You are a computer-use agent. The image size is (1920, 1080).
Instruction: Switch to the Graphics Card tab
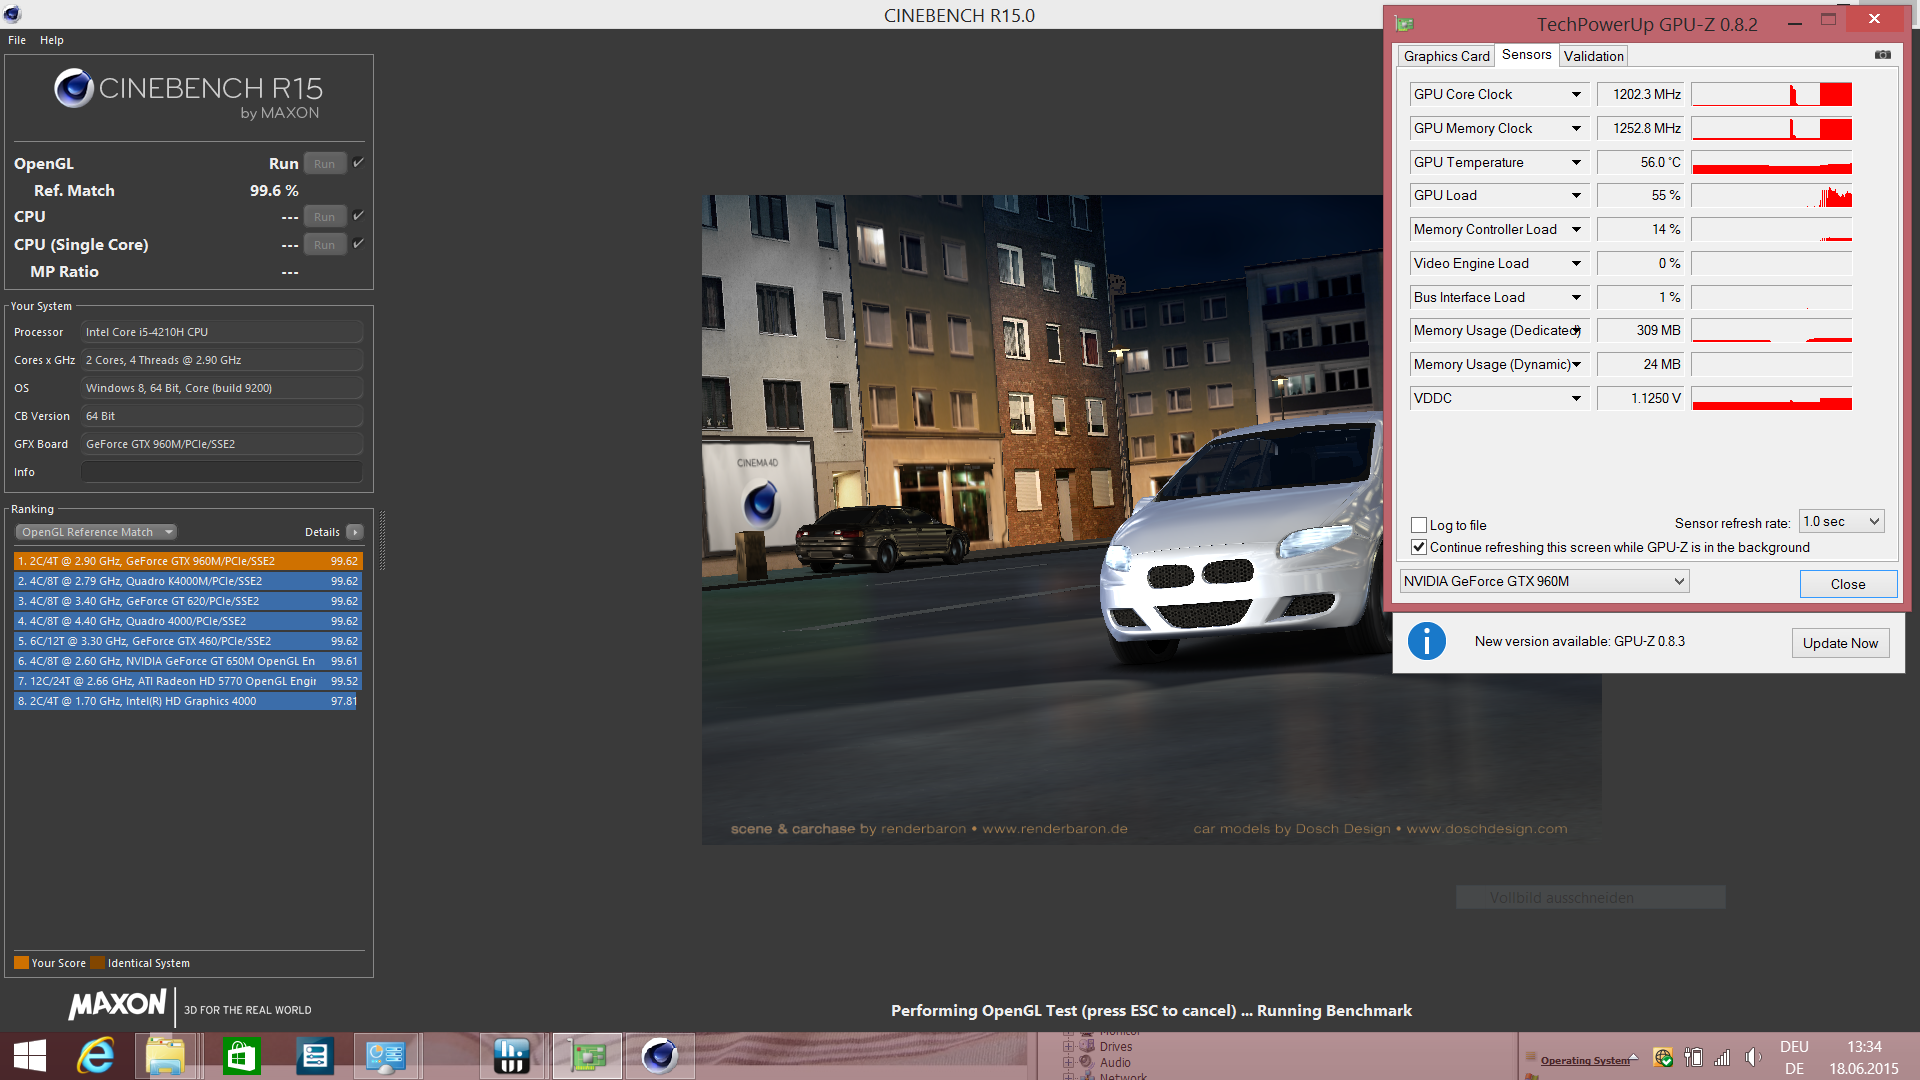[x=1446, y=56]
